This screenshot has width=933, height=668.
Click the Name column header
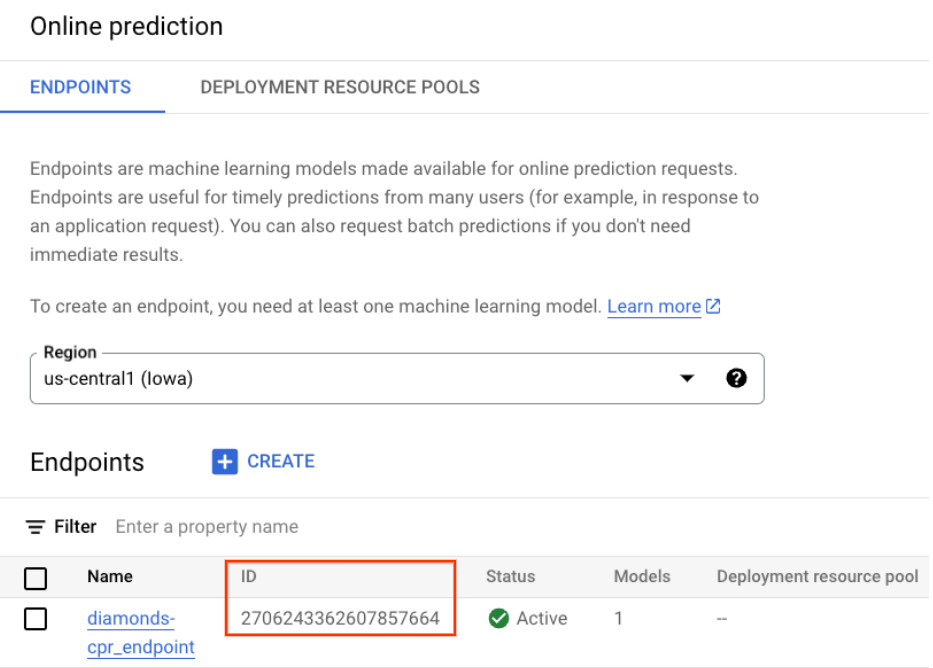point(110,577)
